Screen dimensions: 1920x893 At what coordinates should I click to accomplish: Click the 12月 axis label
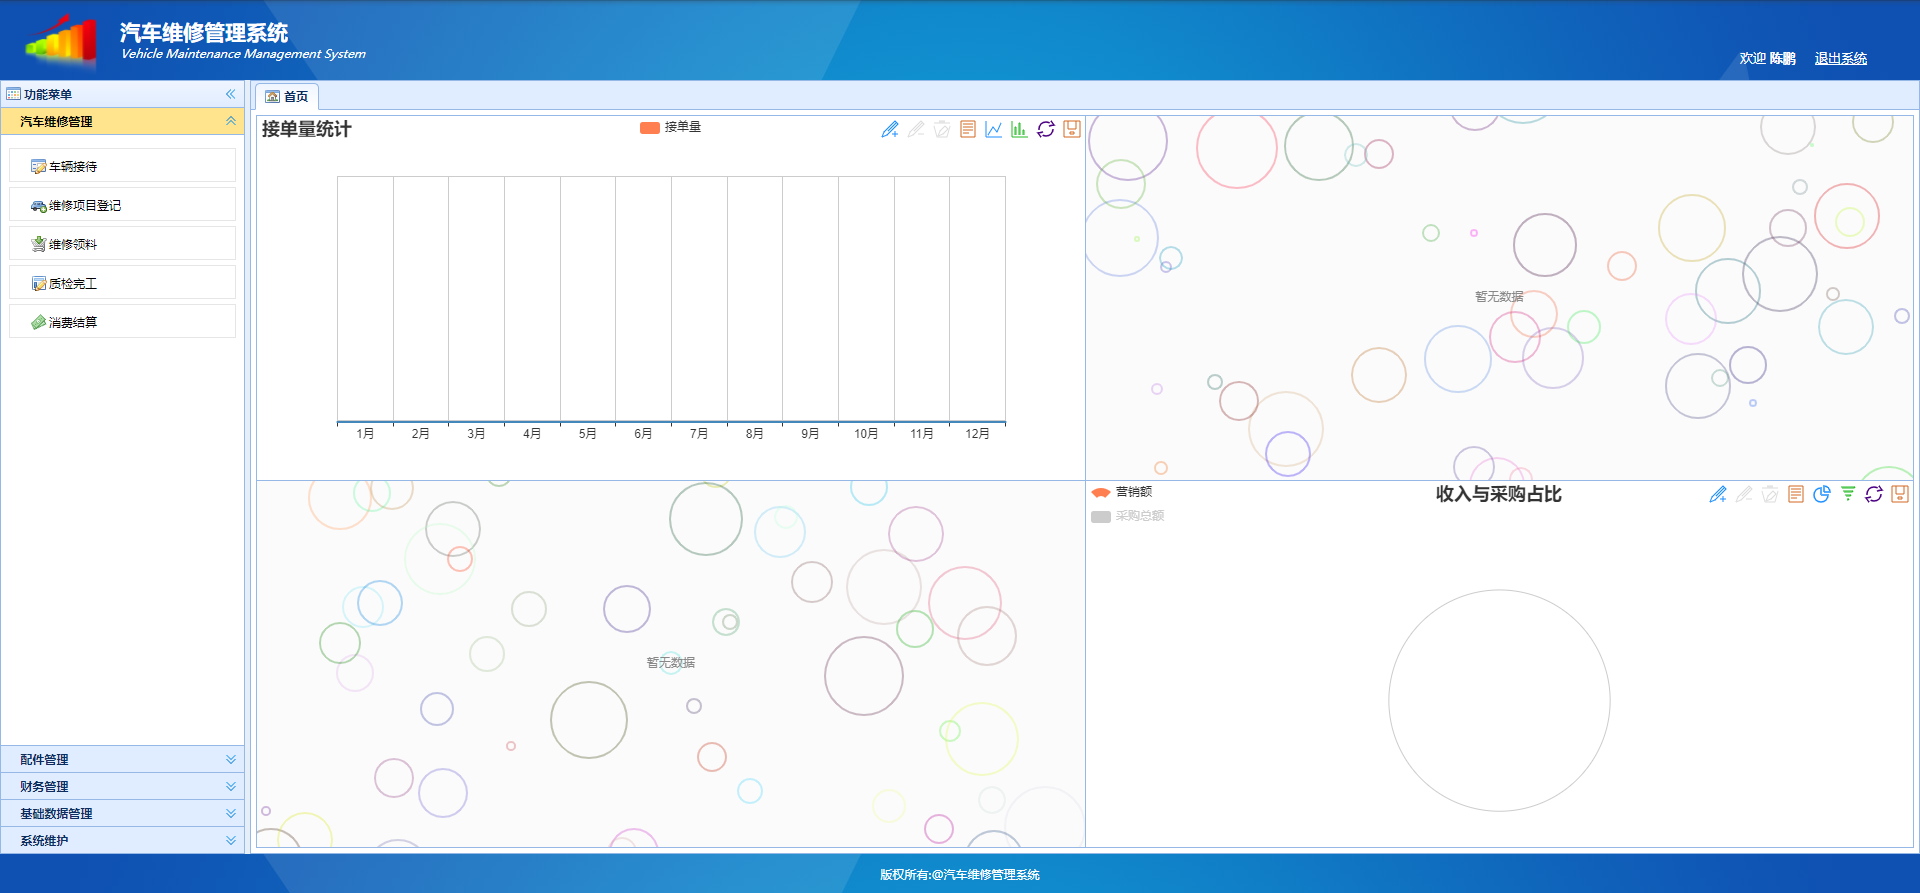(977, 433)
